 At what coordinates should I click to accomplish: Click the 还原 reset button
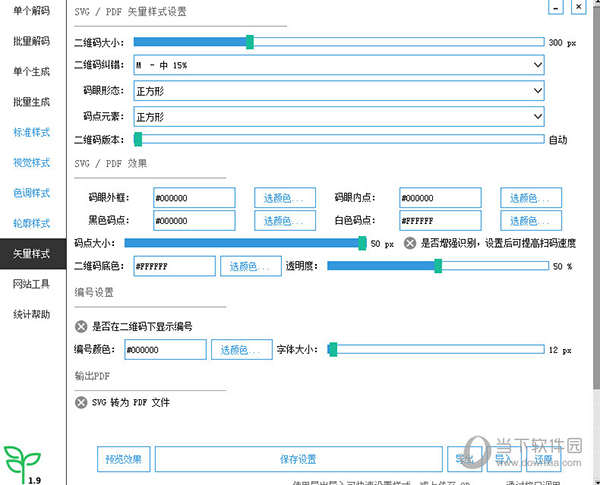(543, 459)
